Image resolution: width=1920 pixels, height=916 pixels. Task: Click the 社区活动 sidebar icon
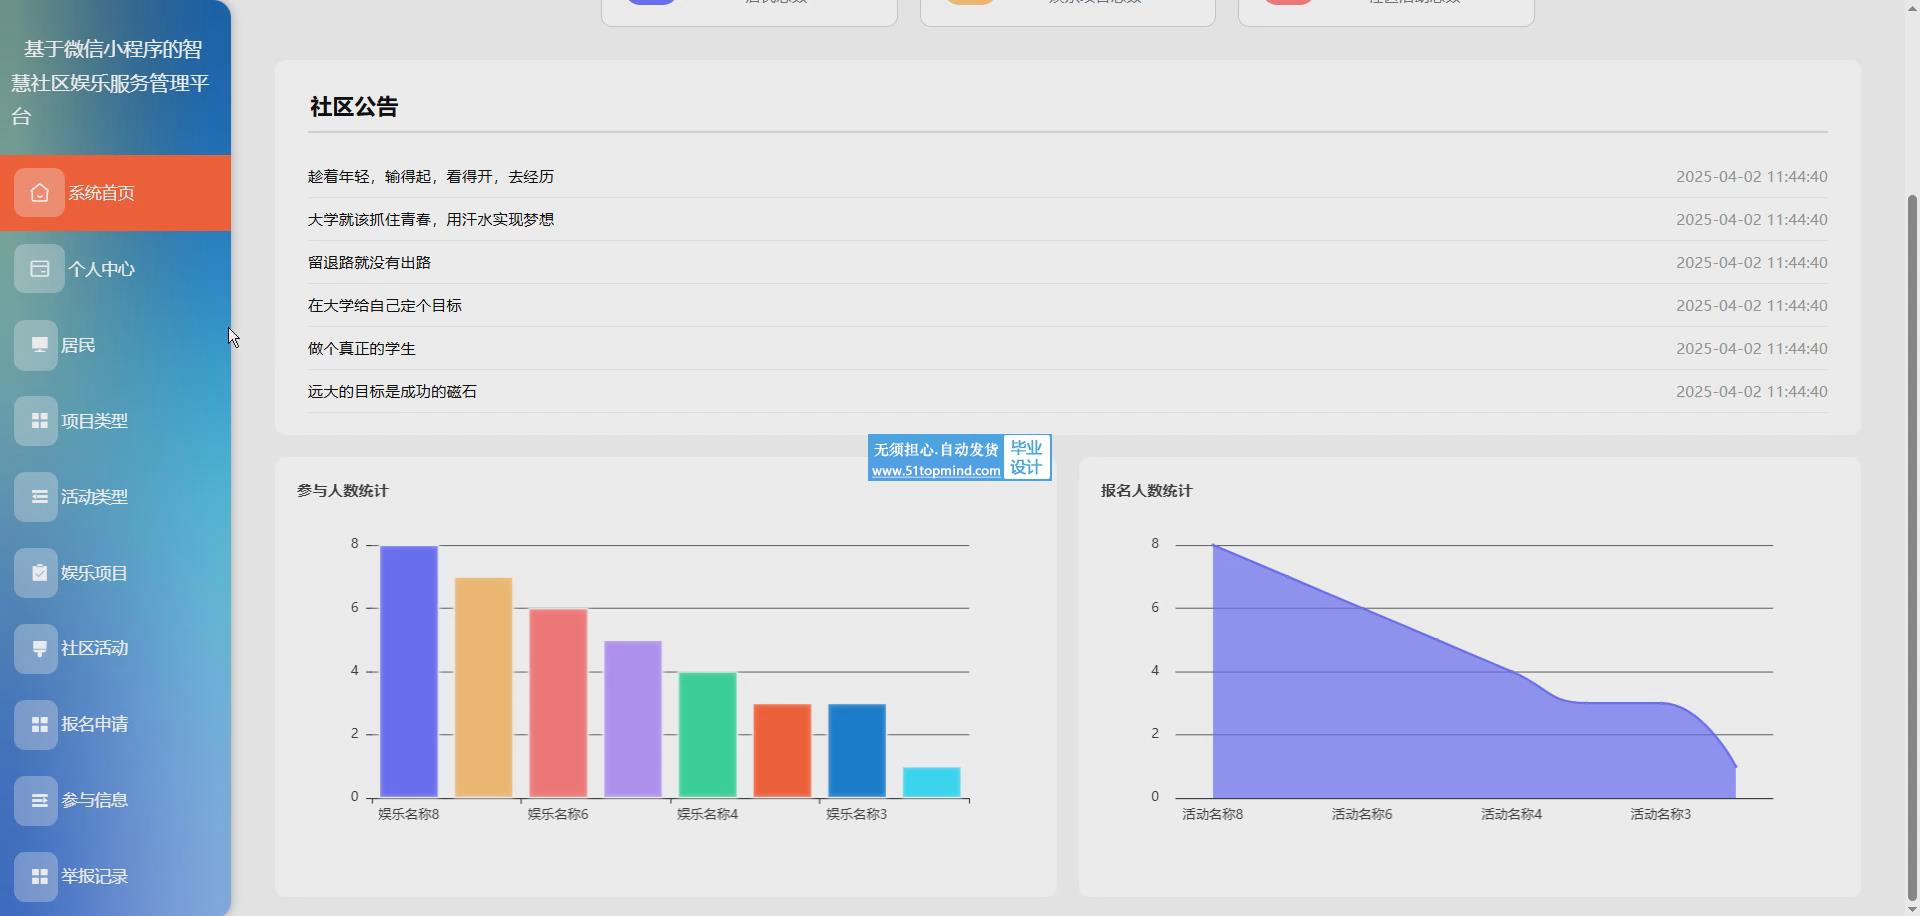[38, 648]
